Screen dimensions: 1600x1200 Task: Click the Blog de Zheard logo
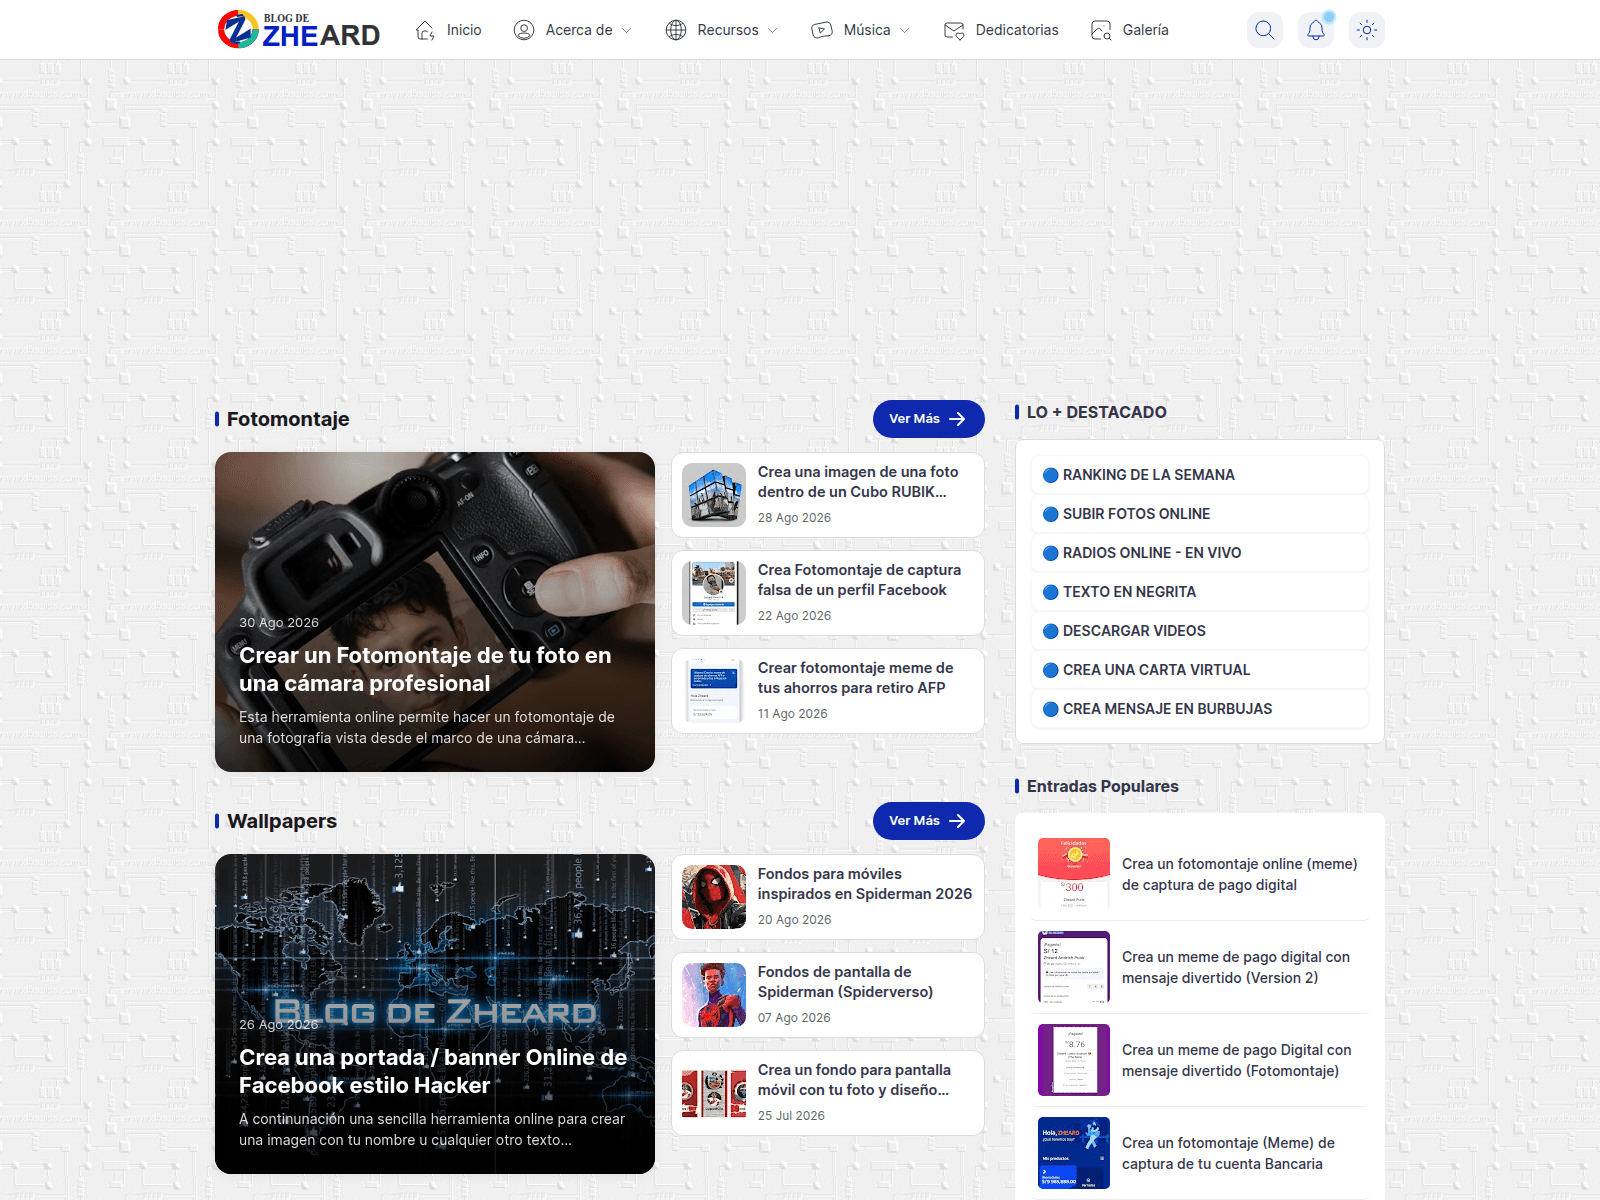[299, 30]
